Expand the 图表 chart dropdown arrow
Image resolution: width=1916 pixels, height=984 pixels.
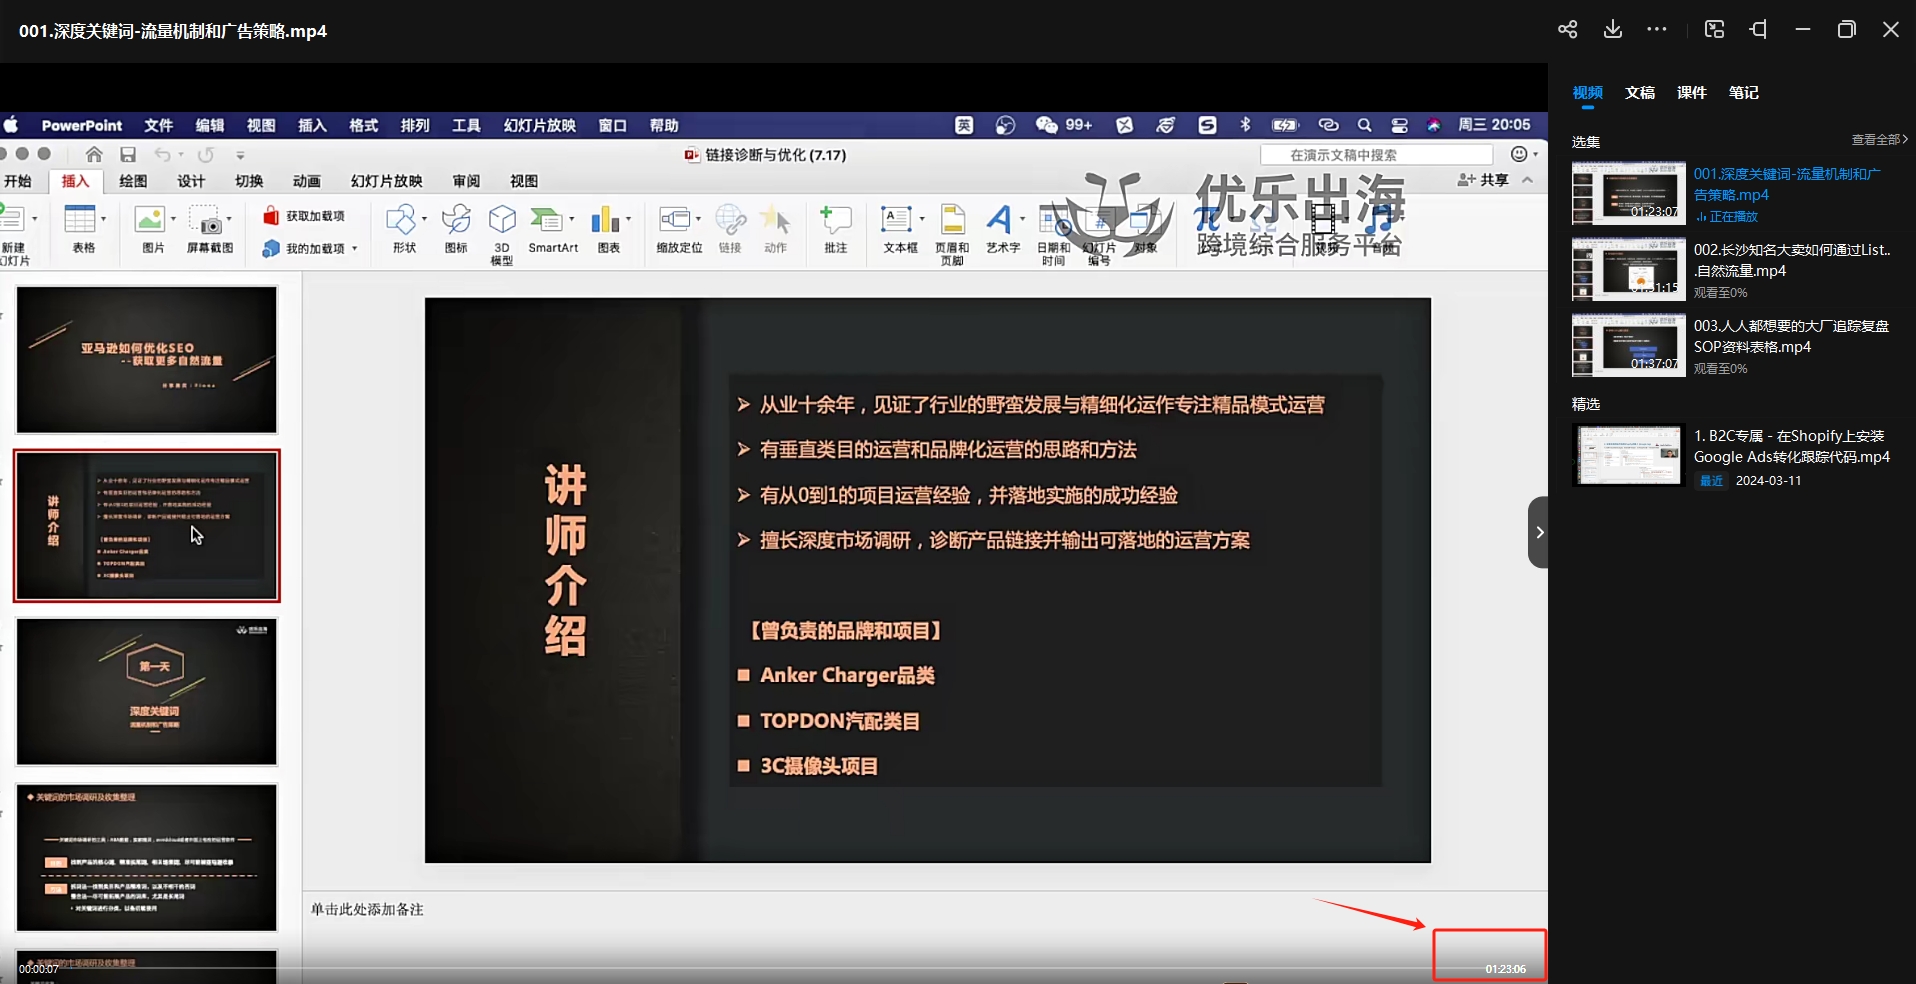coord(628,219)
